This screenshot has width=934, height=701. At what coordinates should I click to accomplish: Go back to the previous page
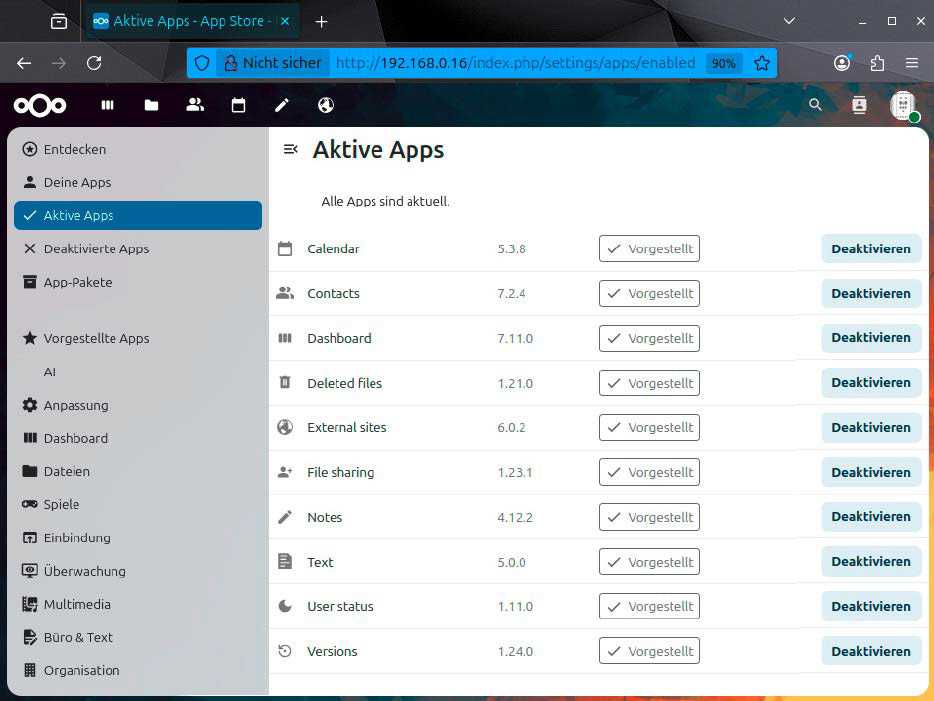24,63
